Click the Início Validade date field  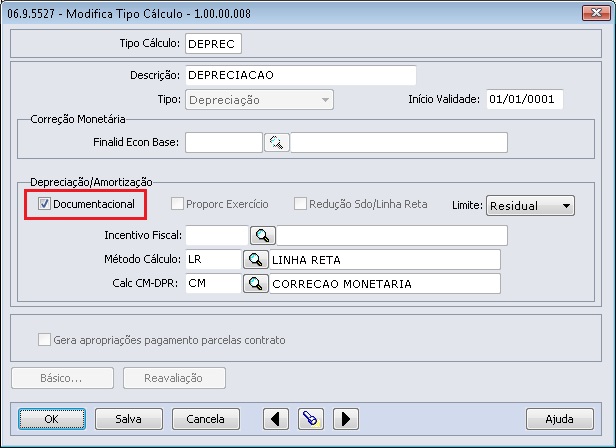(525, 99)
